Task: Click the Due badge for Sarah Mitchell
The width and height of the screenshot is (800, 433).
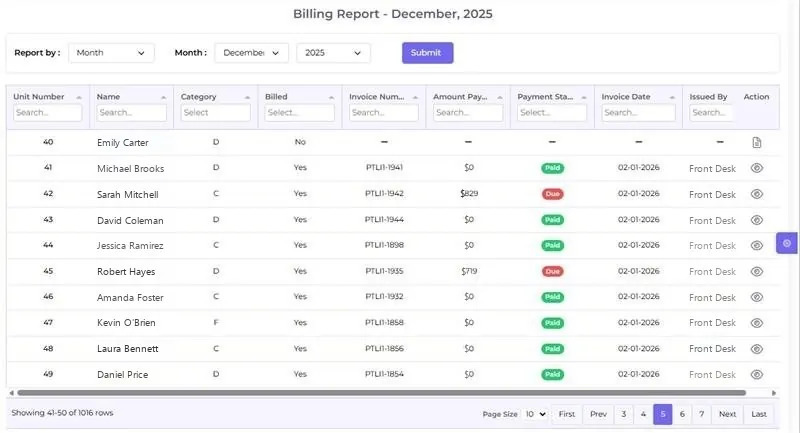Action: coord(553,194)
